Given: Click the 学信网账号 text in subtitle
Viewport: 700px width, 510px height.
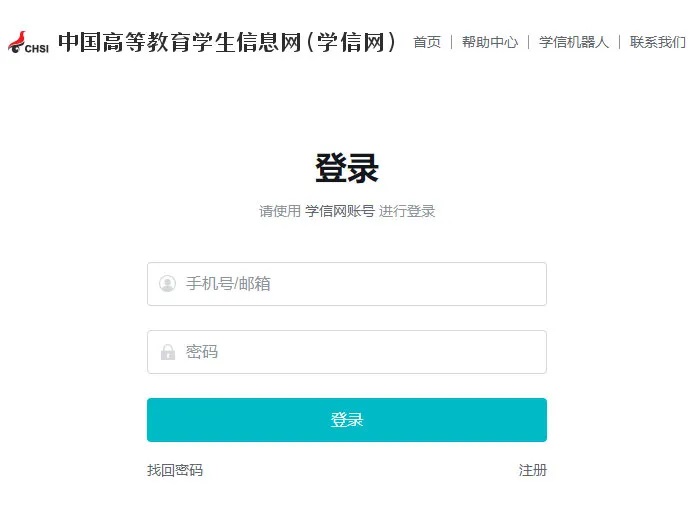Looking at the screenshot, I should 340,211.
